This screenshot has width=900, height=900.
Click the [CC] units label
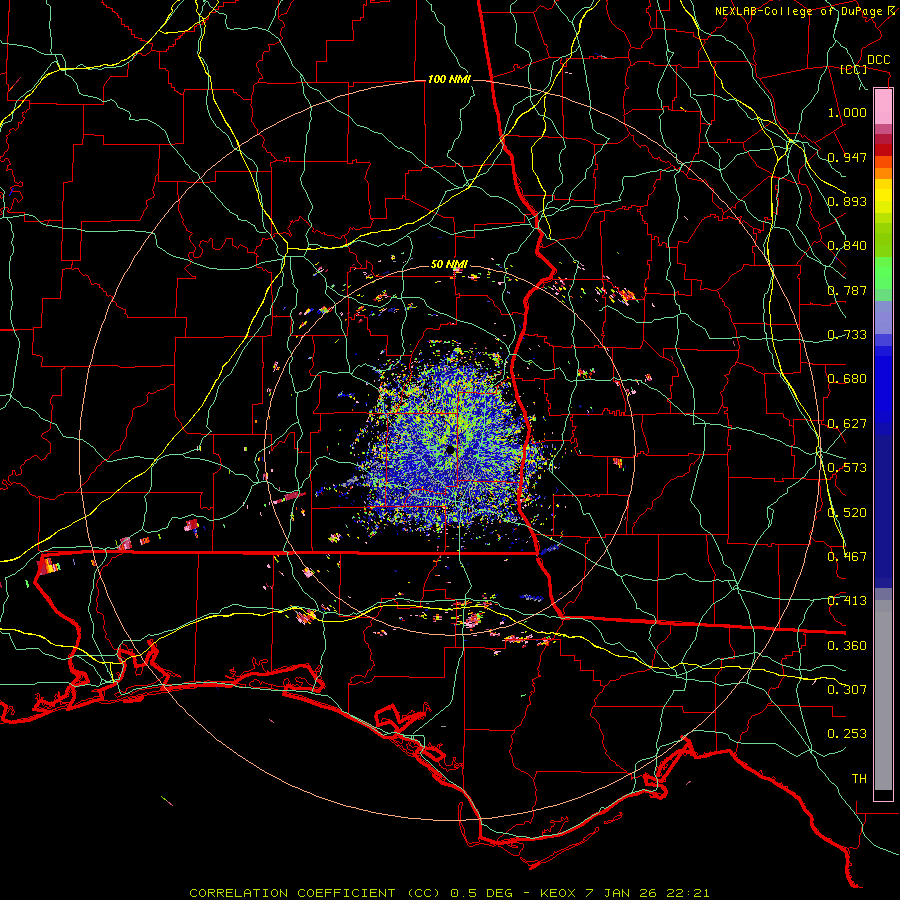tap(854, 70)
